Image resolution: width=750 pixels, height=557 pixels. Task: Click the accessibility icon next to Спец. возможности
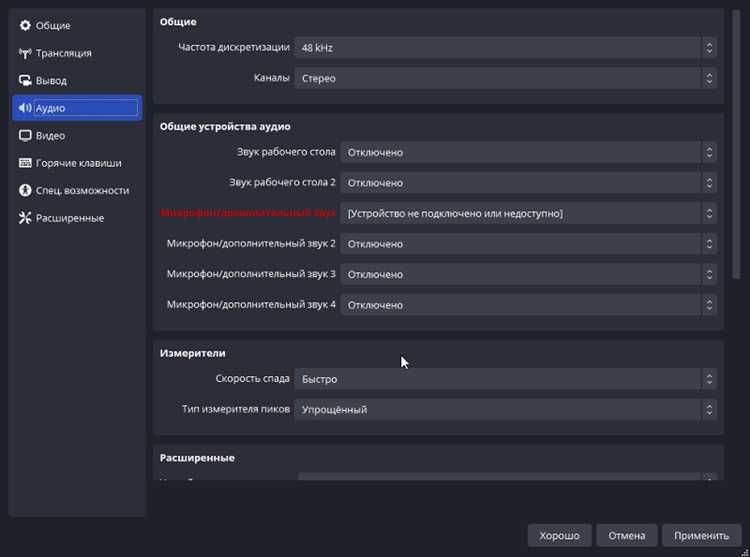(25, 190)
